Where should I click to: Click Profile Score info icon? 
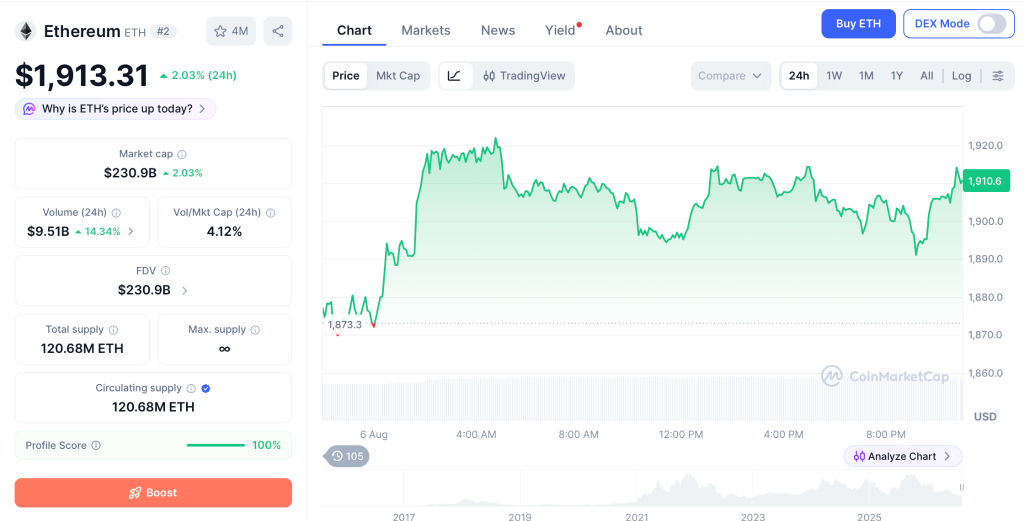pos(96,445)
